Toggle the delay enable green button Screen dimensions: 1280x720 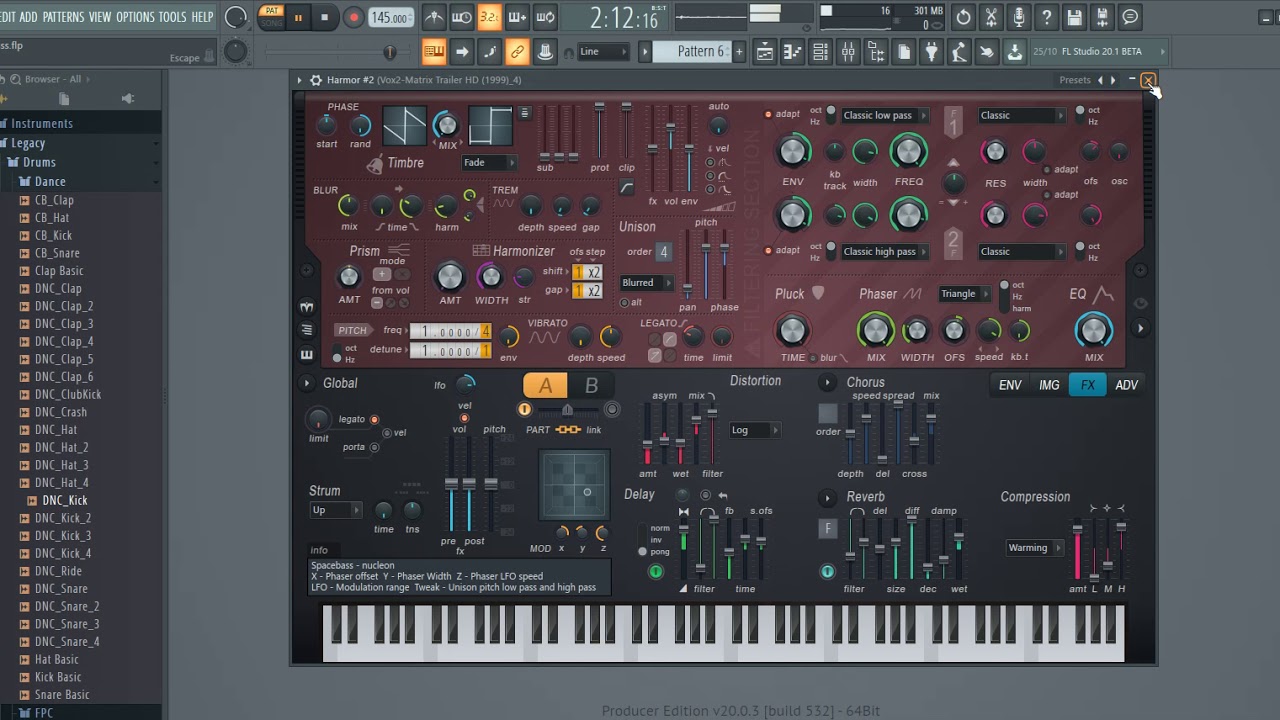point(655,572)
